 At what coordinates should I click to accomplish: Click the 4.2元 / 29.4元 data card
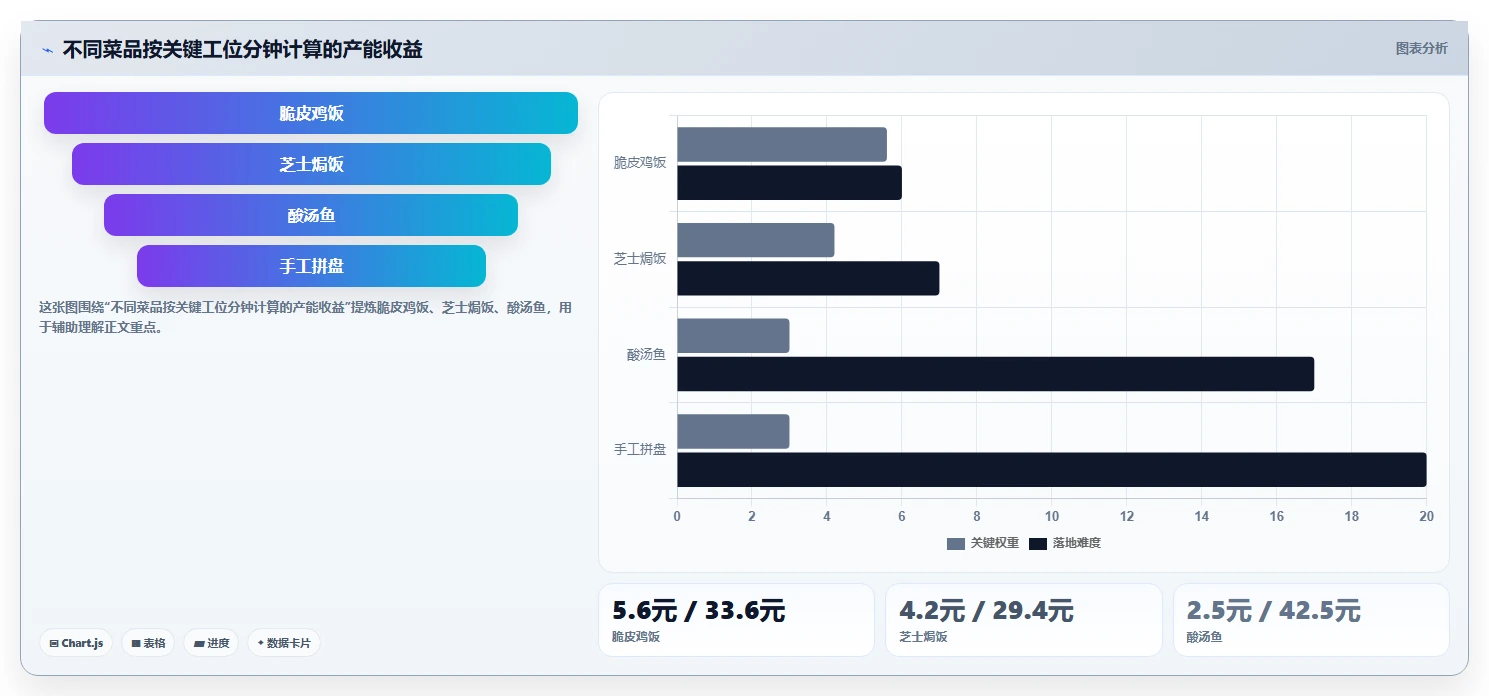pos(1024,620)
